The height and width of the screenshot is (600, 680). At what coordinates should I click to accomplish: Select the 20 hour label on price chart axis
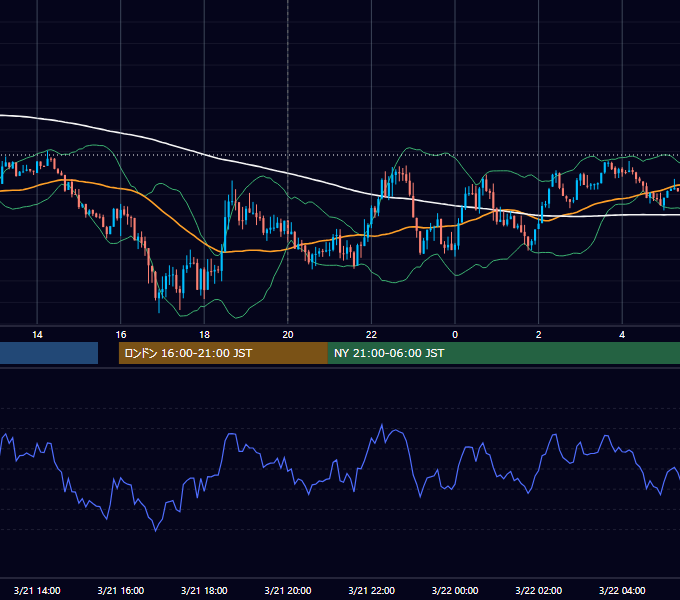[x=288, y=335]
